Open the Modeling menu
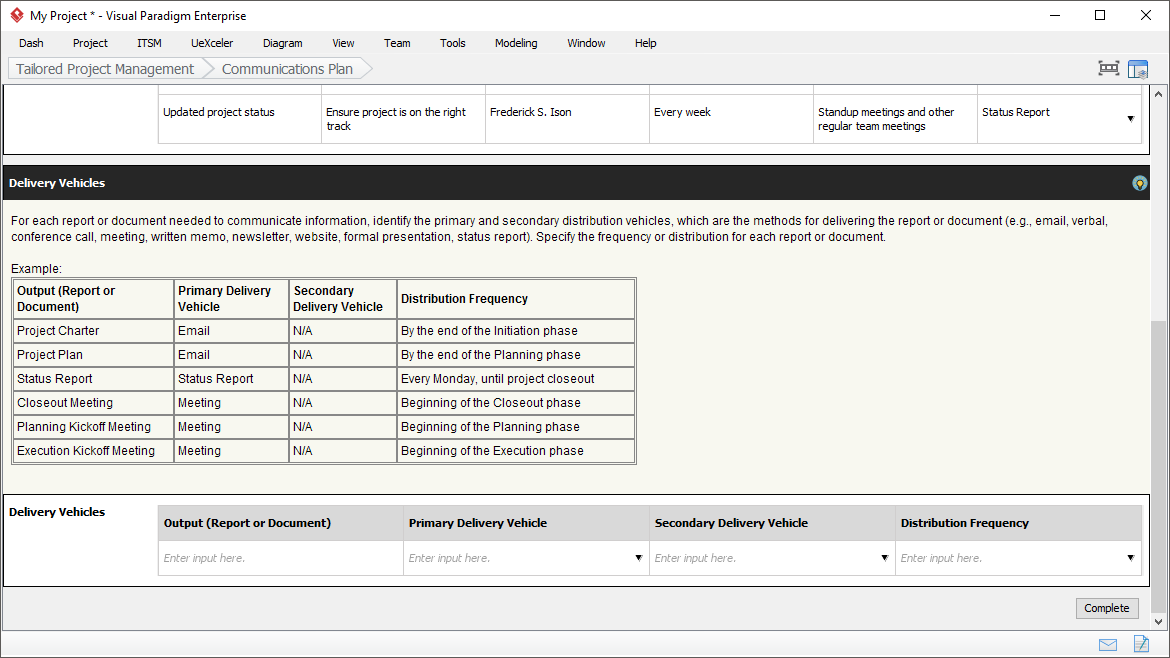1170x658 pixels. tap(516, 43)
